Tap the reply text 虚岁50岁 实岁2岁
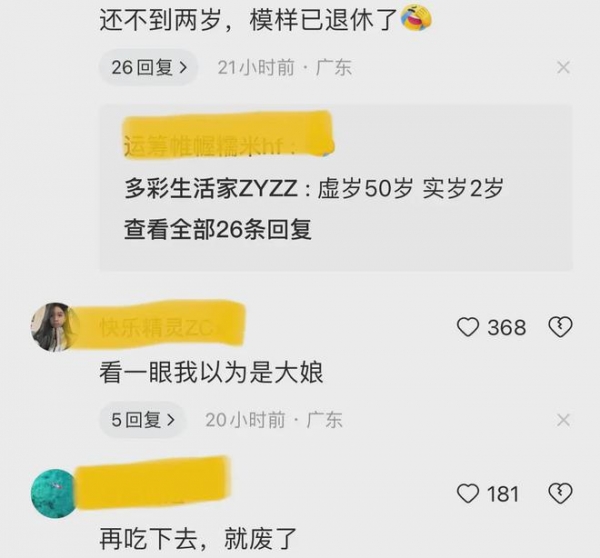 pyautogui.click(x=410, y=189)
